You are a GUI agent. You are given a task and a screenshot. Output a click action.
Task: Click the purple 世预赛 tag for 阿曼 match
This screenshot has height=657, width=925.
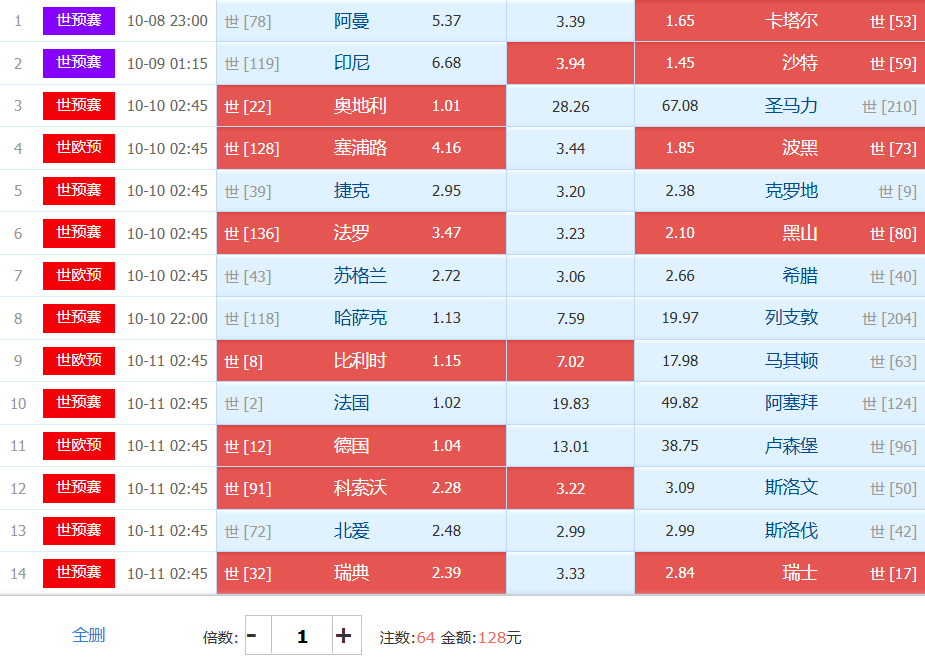pyautogui.click(x=79, y=21)
